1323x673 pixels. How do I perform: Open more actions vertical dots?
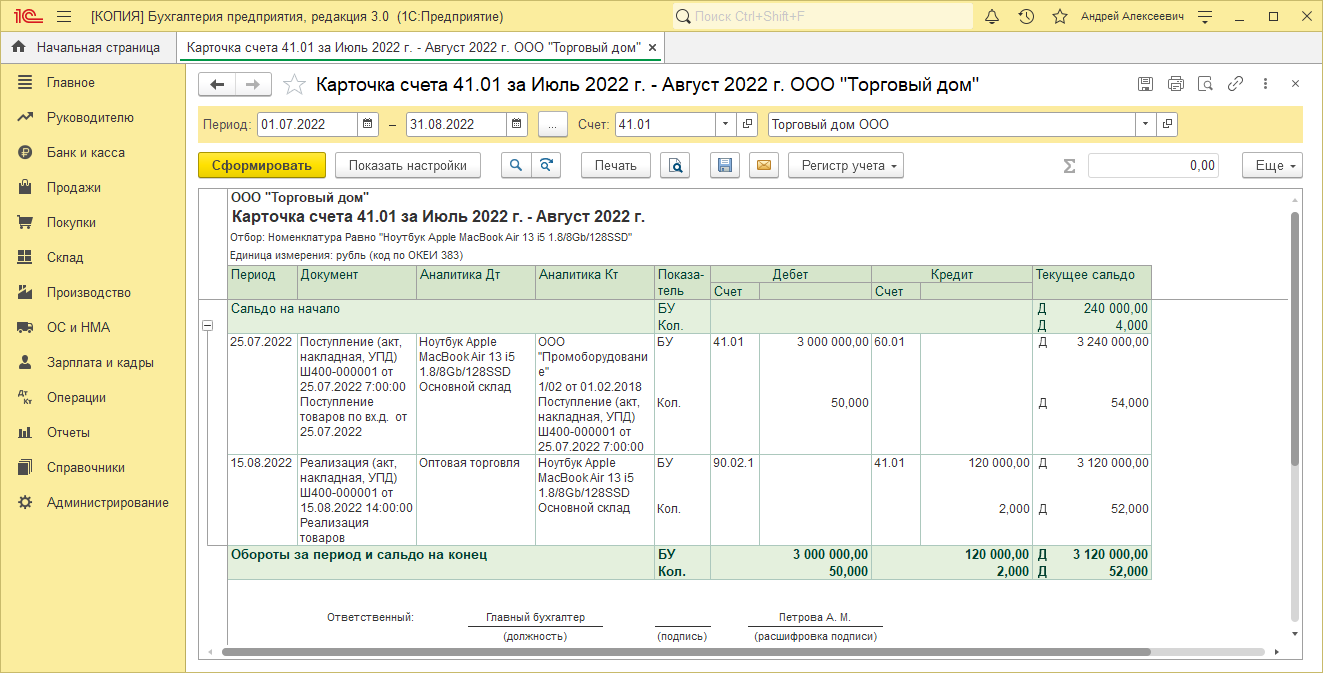pos(1265,84)
